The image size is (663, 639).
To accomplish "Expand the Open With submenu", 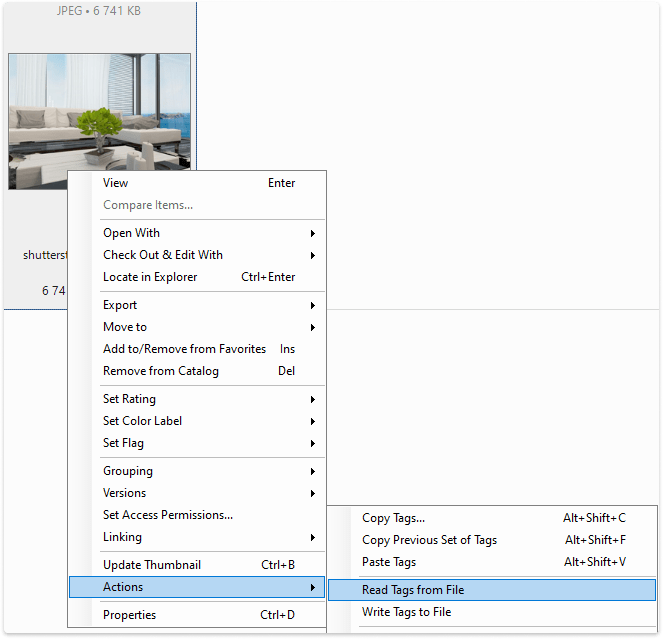I will [131, 233].
